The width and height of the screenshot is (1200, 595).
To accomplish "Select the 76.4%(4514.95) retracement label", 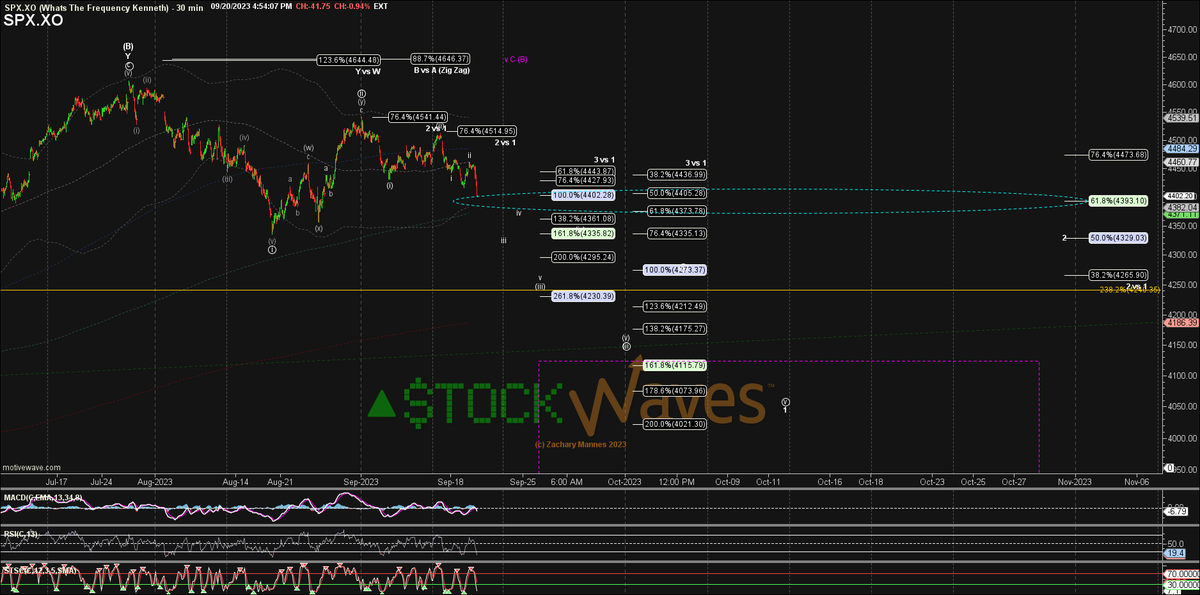I will (x=487, y=131).
